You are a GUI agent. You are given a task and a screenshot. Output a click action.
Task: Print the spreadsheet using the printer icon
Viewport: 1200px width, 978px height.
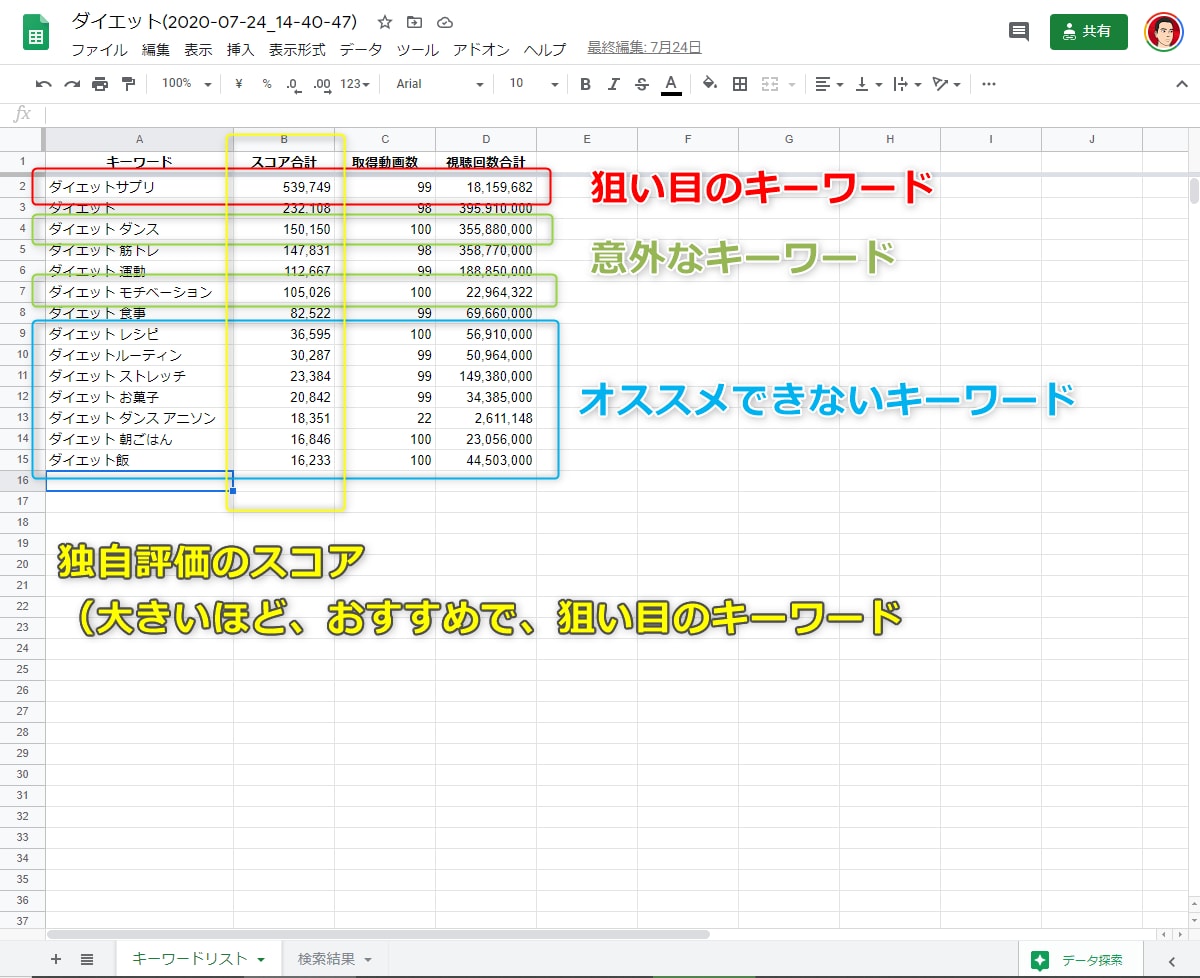pyautogui.click(x=100, y=84)
